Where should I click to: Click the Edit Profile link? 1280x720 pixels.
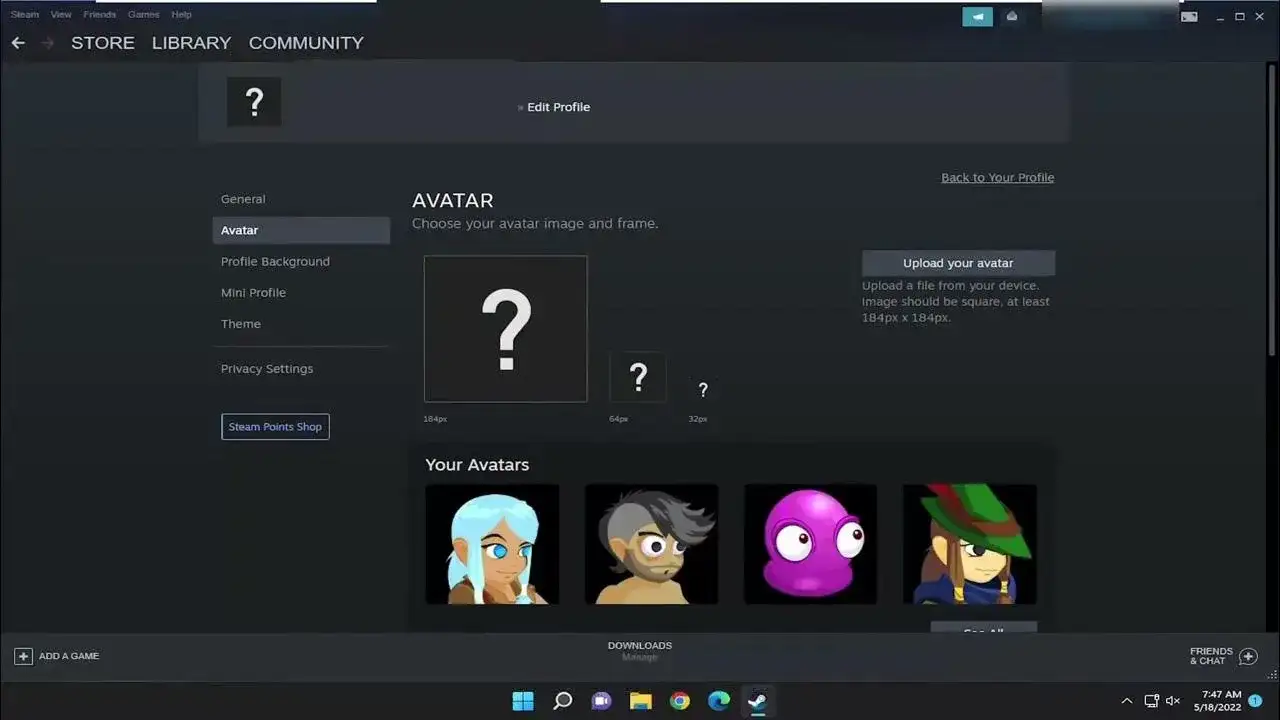pos(558,107)
